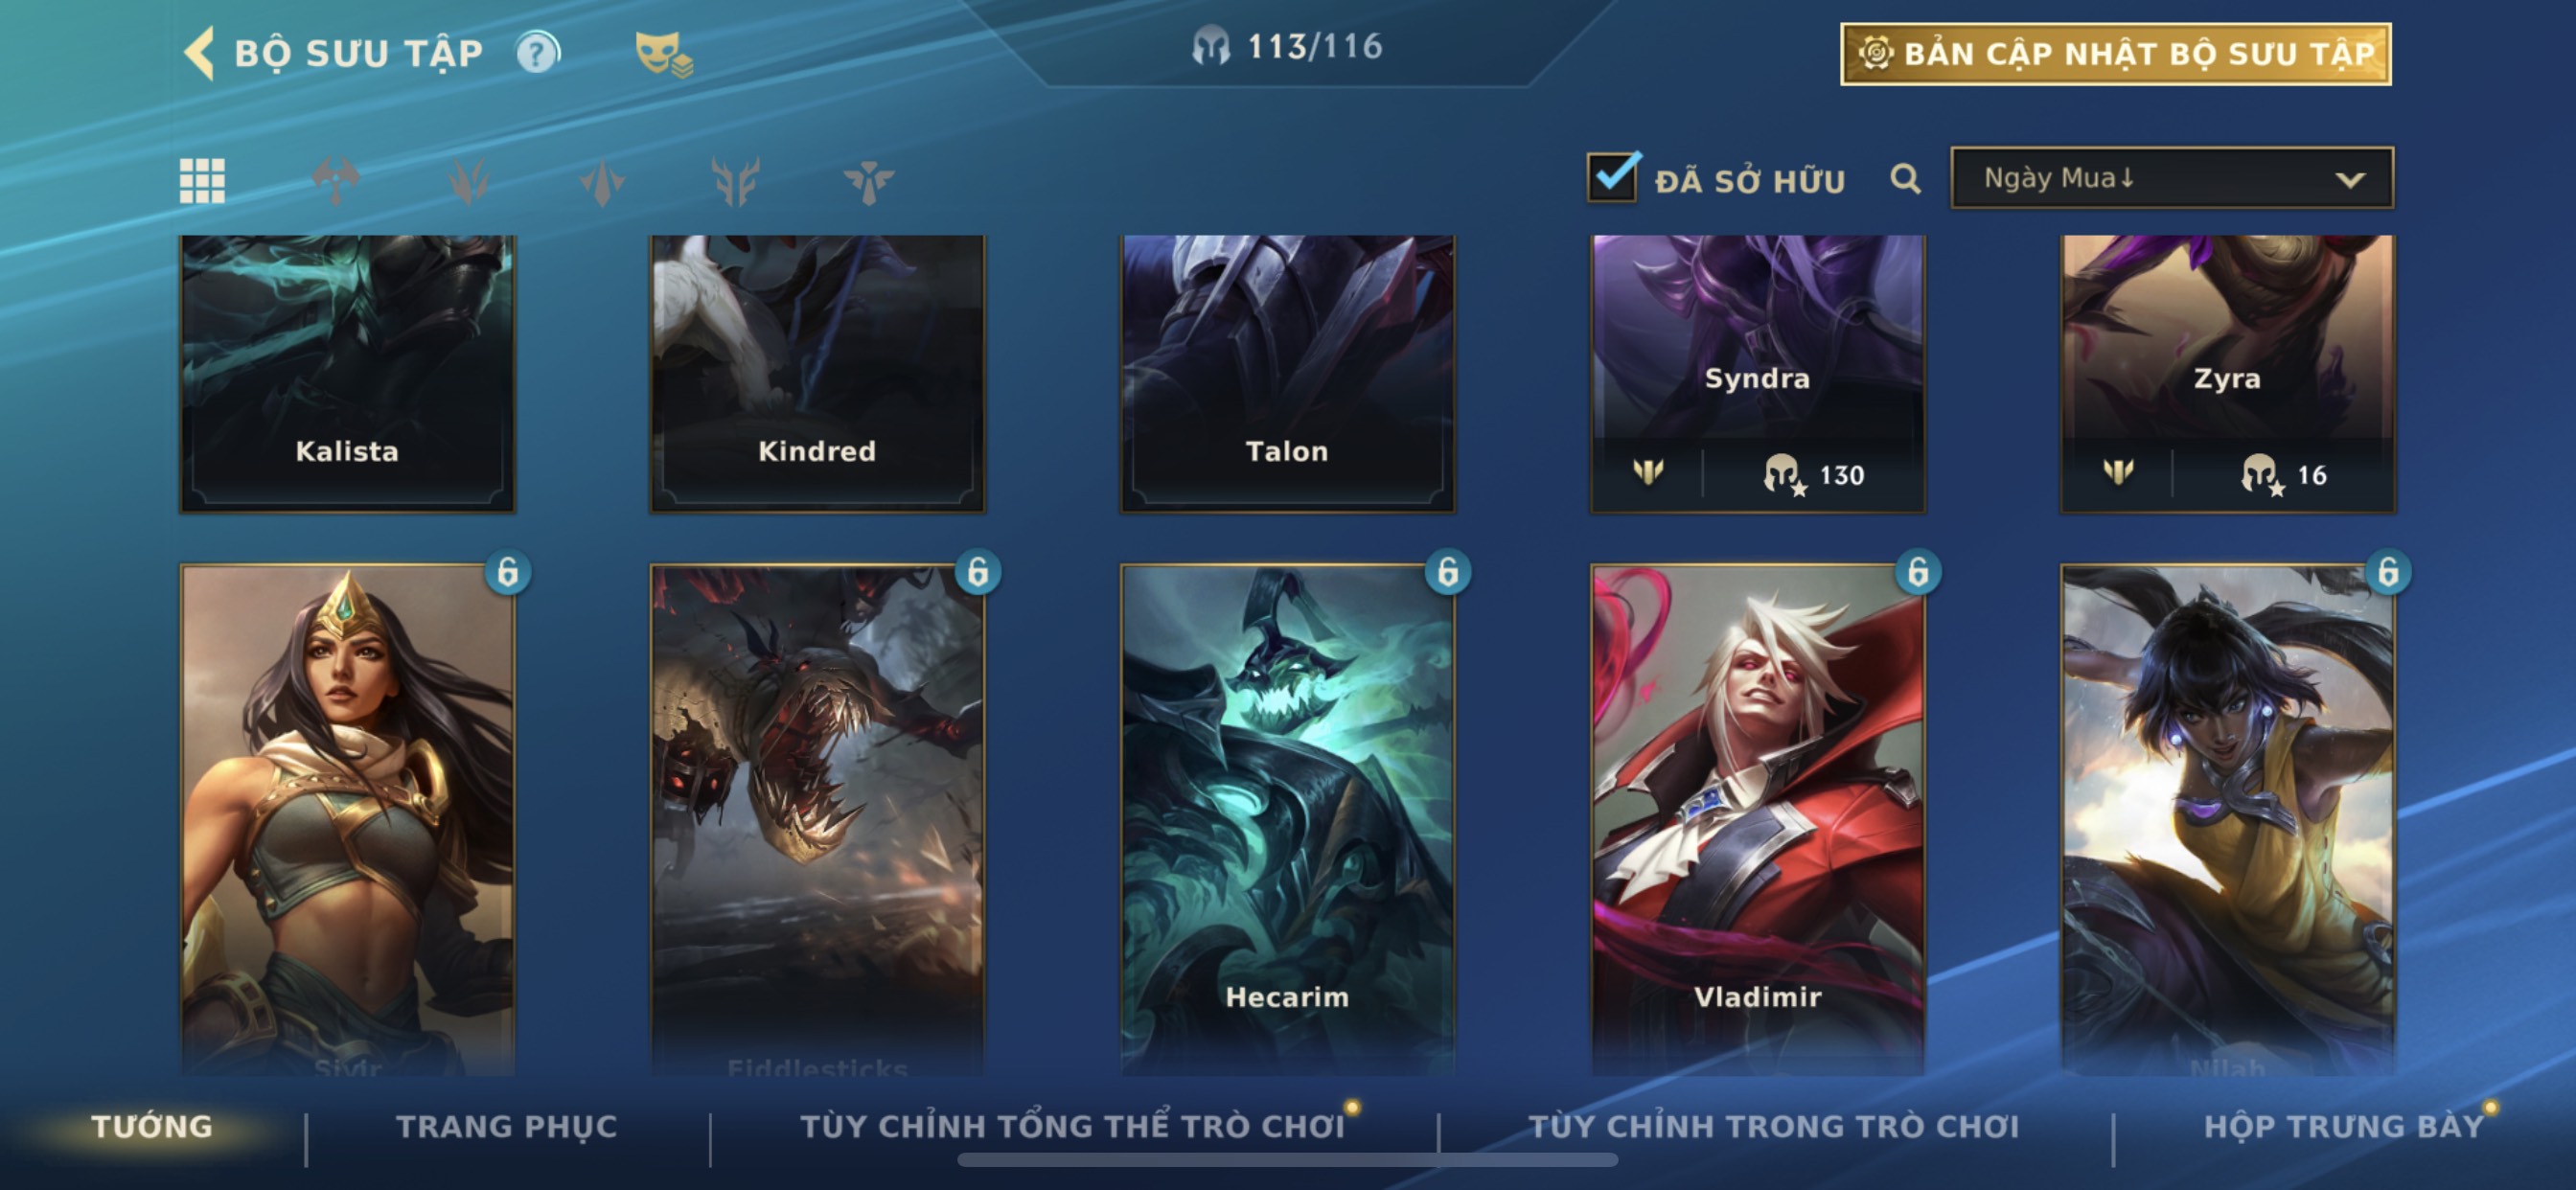Filter by the last role icon in row
The height and width of the screenshot is (1190, 2576).
pos(868,181)
